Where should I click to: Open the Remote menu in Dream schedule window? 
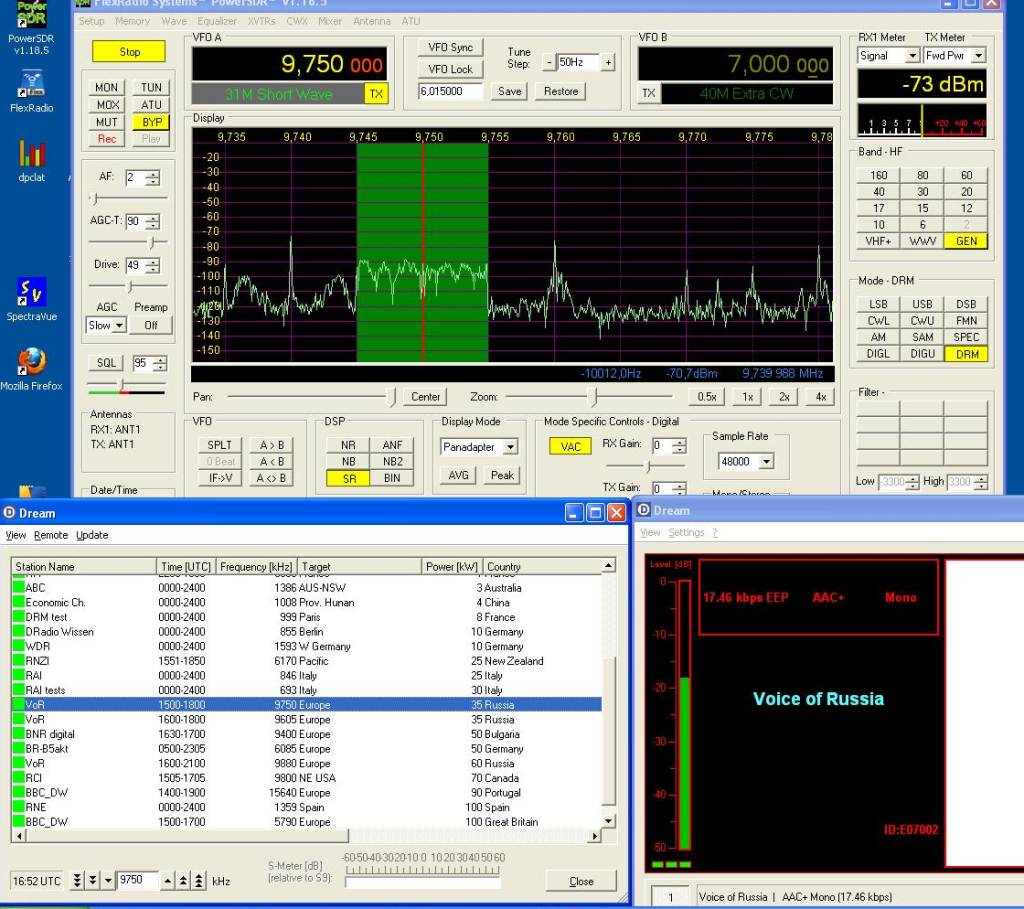click(x=51, y=535)
